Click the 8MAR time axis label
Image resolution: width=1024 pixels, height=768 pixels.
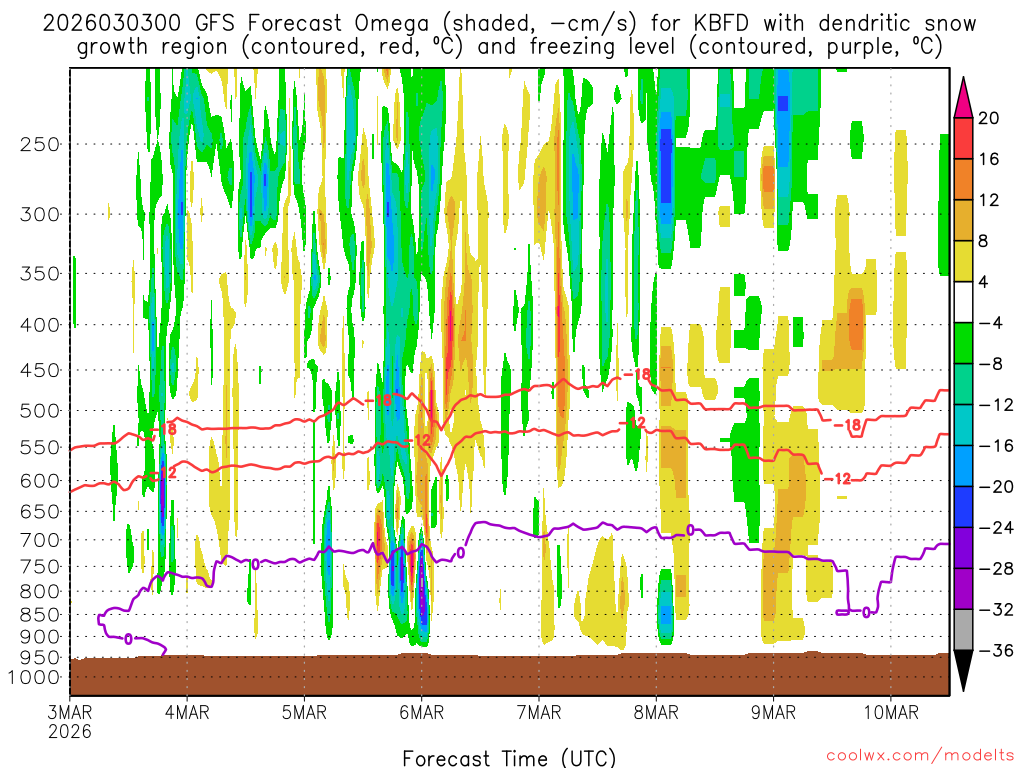point(656,712)
